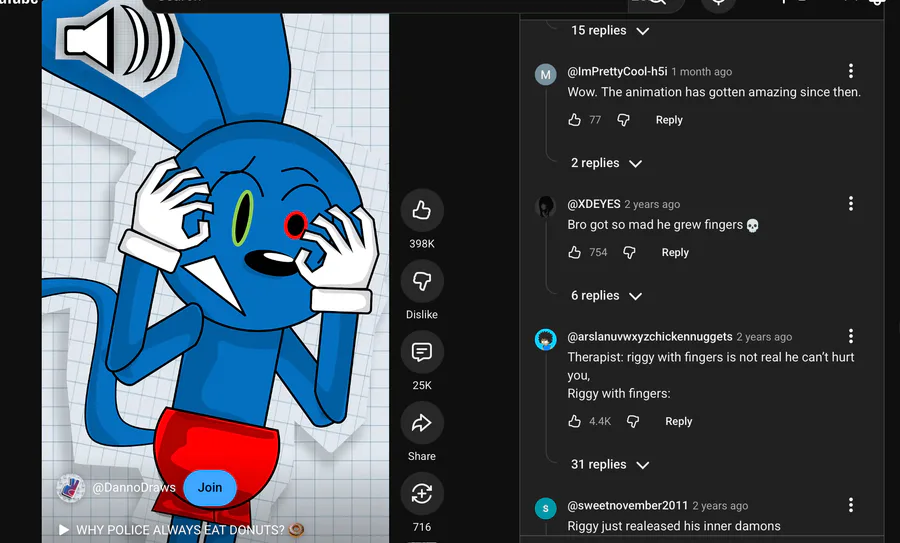900x543 pixels.
Task: Open the DannoDraws channel avatar
Action: coord(71,488)
